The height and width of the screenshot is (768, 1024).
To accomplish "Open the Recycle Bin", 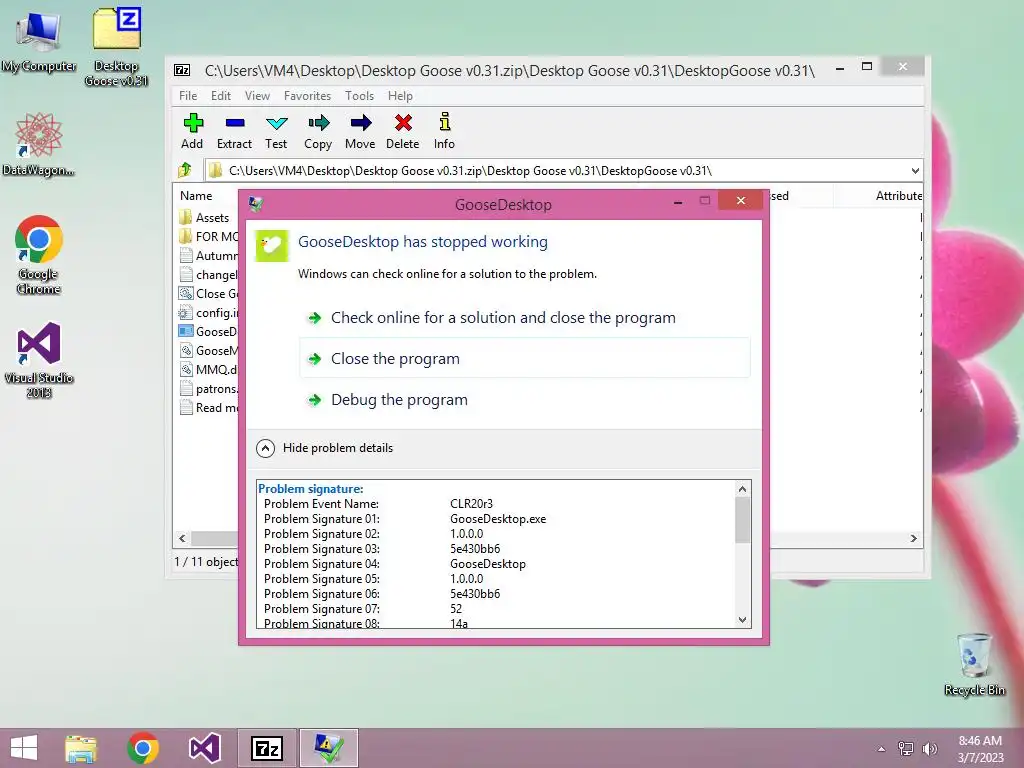I will tap(974, 664).
